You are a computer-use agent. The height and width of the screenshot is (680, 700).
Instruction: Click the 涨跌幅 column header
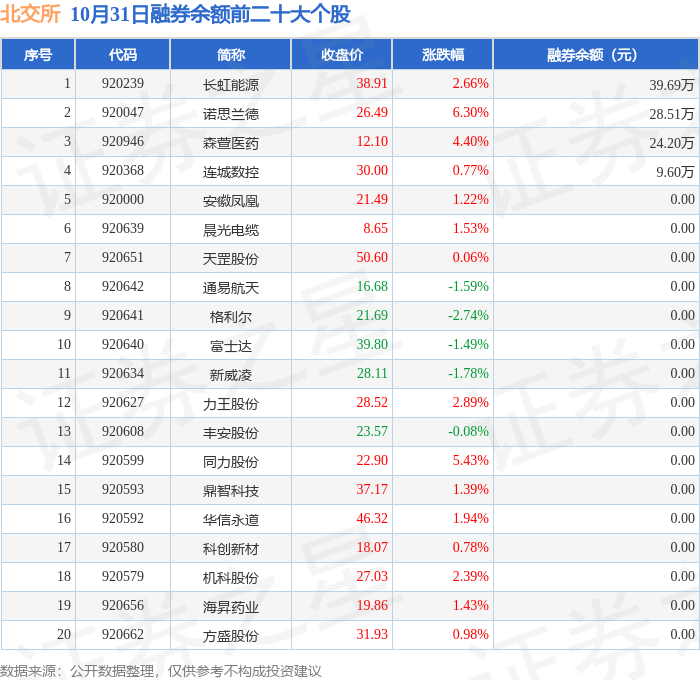point(443,54)
